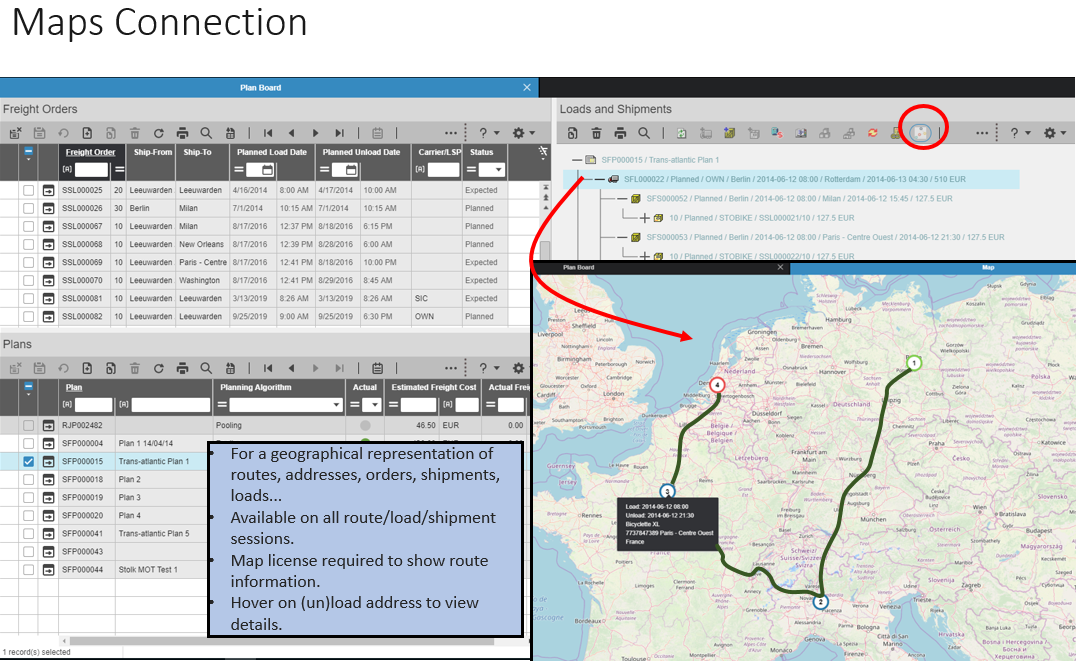Click Duplicate record icon in Plans toolbar
Viewport: 1076px width, 661px height.
pyautogui.click(x=110, y=369)
